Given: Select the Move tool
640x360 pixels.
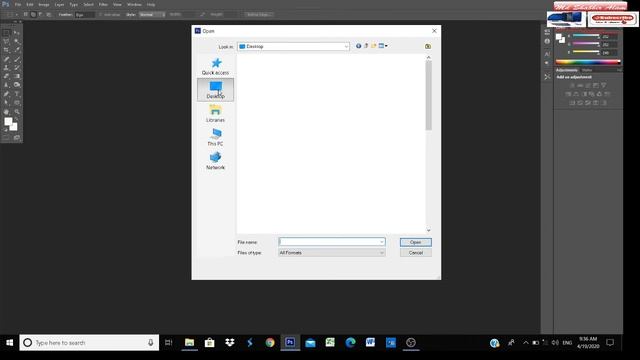Looking at the screenshot, I should 17,33.
